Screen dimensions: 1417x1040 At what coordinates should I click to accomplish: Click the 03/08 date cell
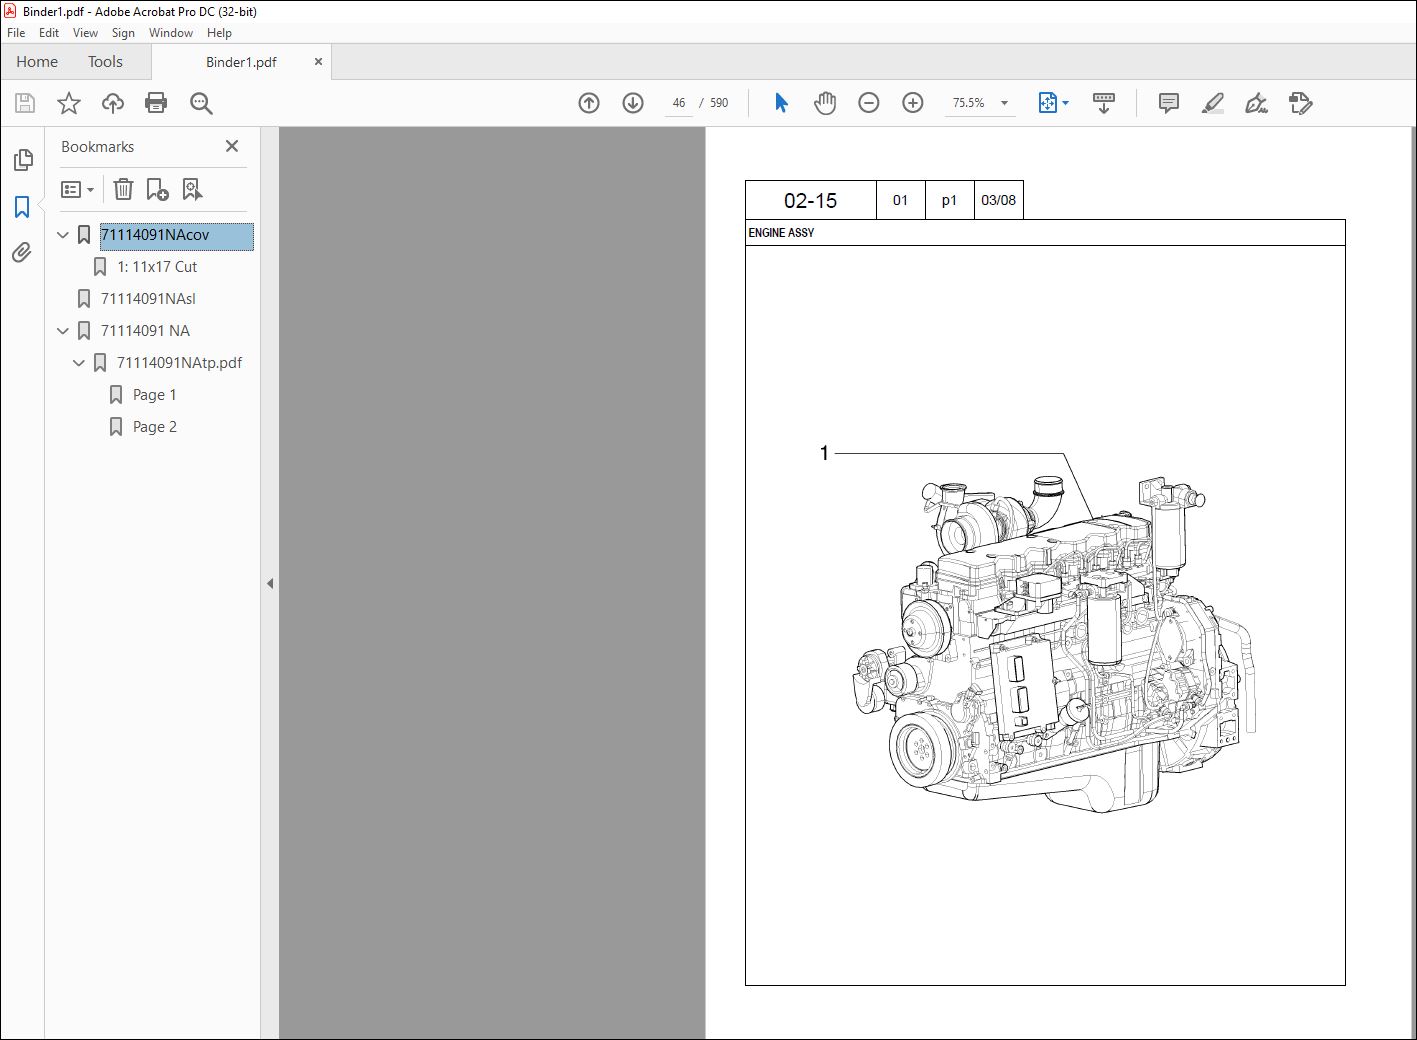pyautogui.click(x=998, y=200)
